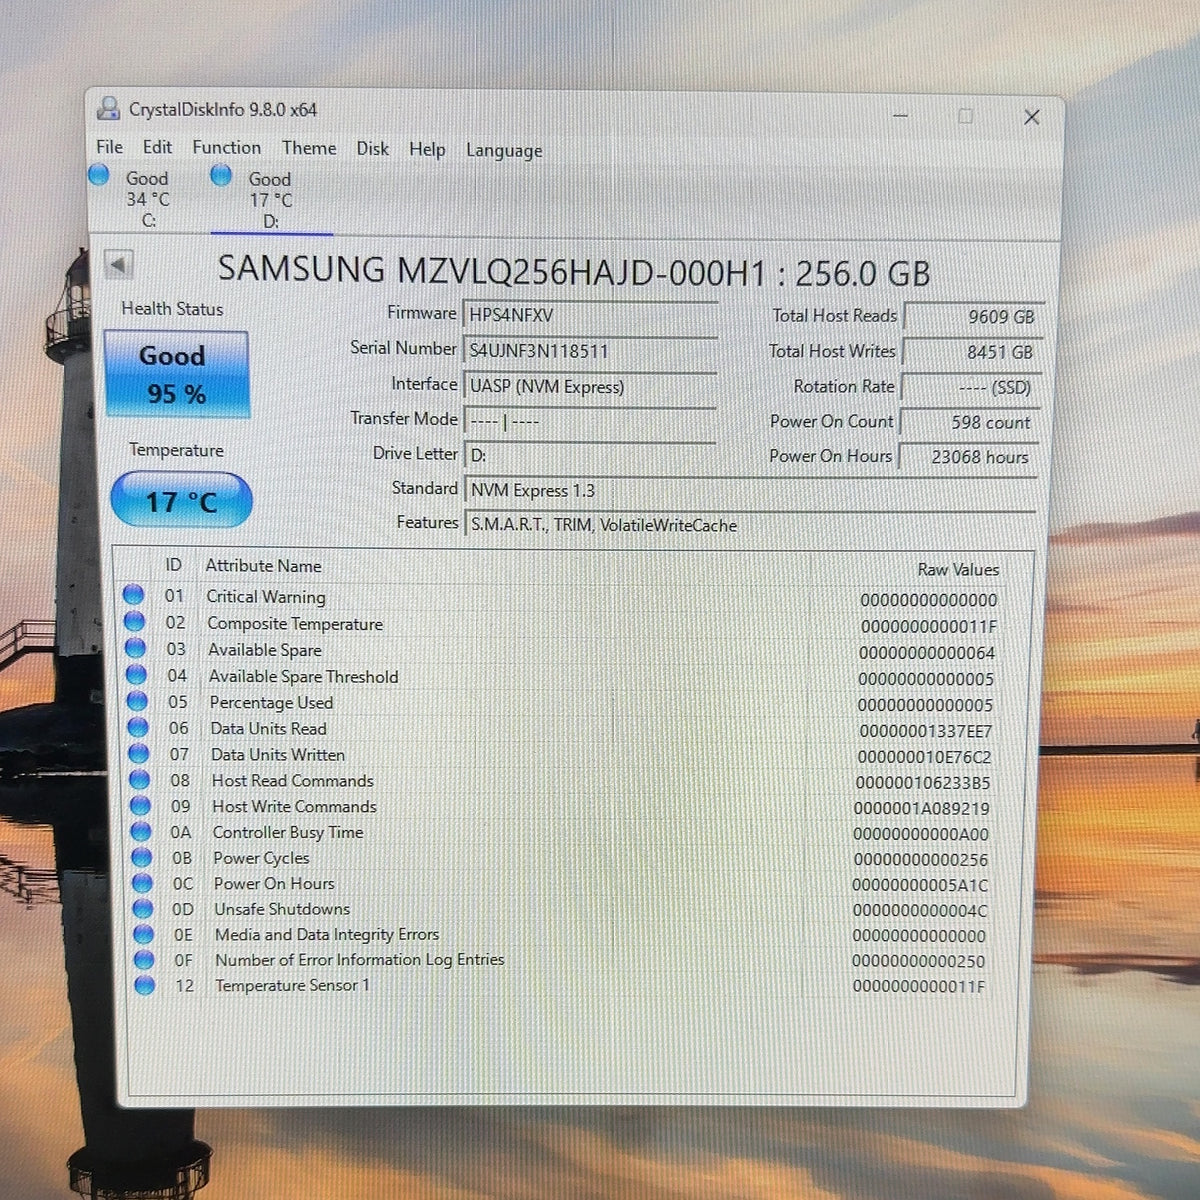Click the Power On Count value 598 count

(x=970, y=422)
